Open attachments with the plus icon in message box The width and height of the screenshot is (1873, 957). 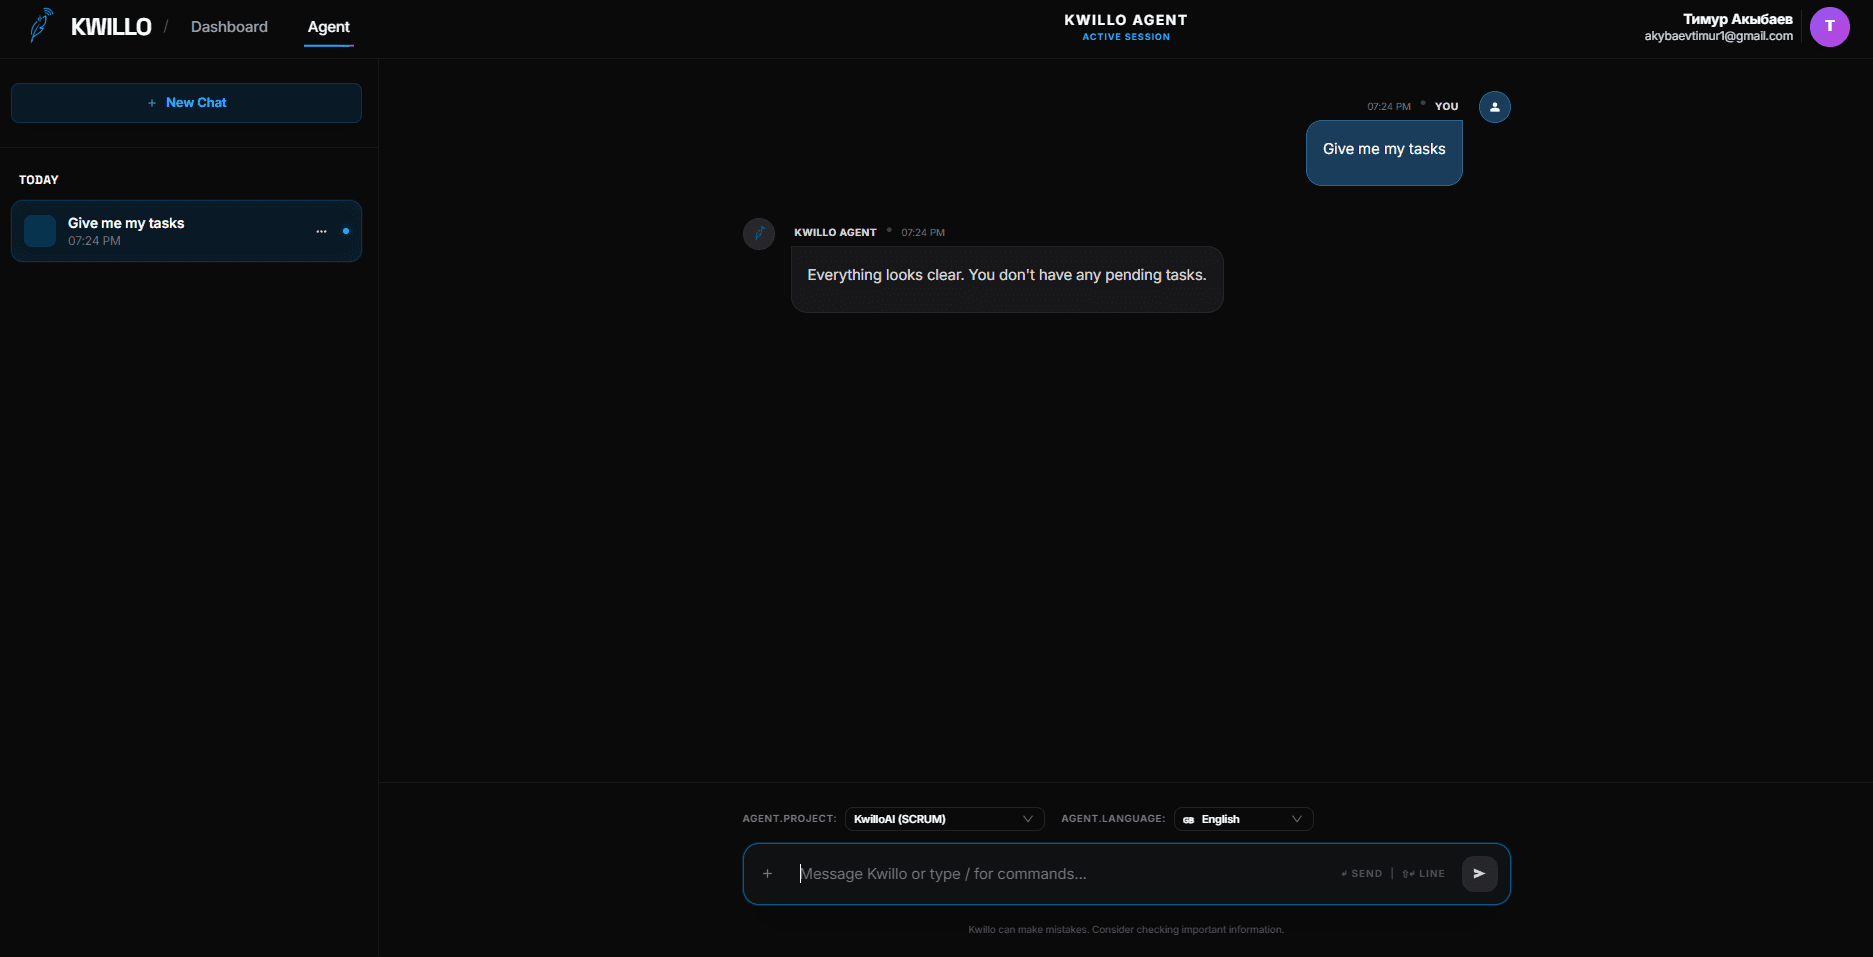(x=767, y=873)
